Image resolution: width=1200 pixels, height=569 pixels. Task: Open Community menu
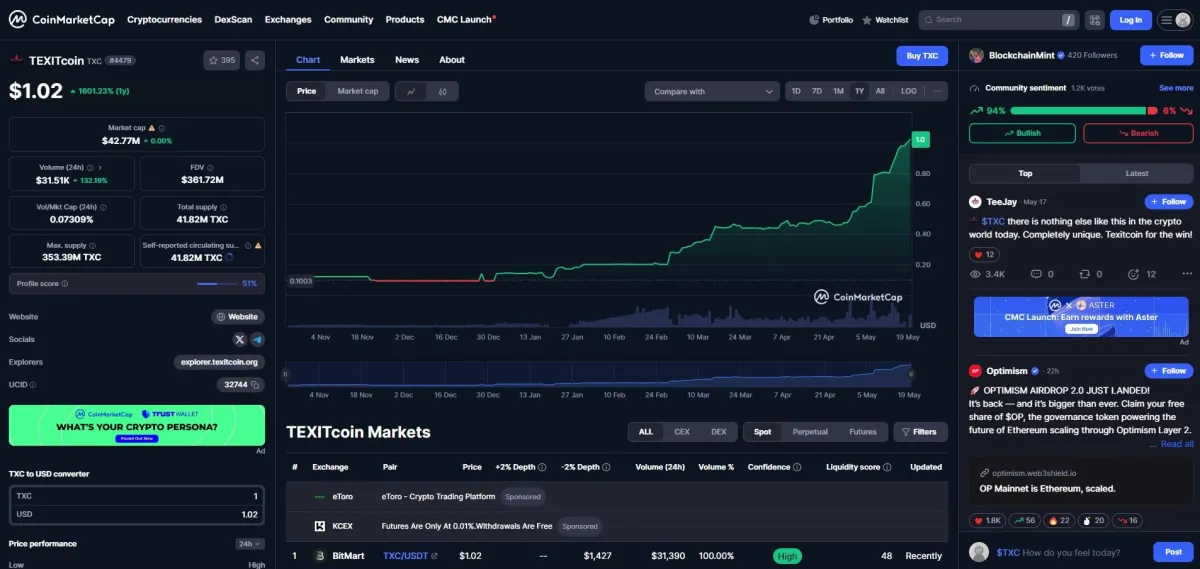click(348, 19)
